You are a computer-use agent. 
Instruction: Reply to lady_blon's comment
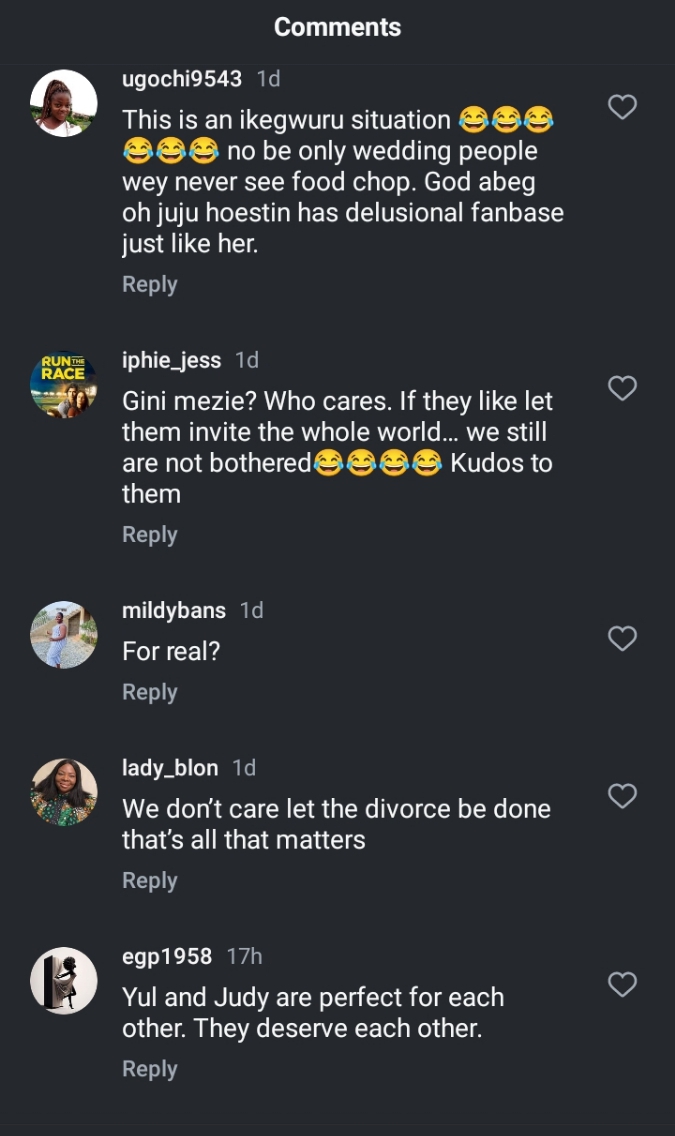point(150,881)
